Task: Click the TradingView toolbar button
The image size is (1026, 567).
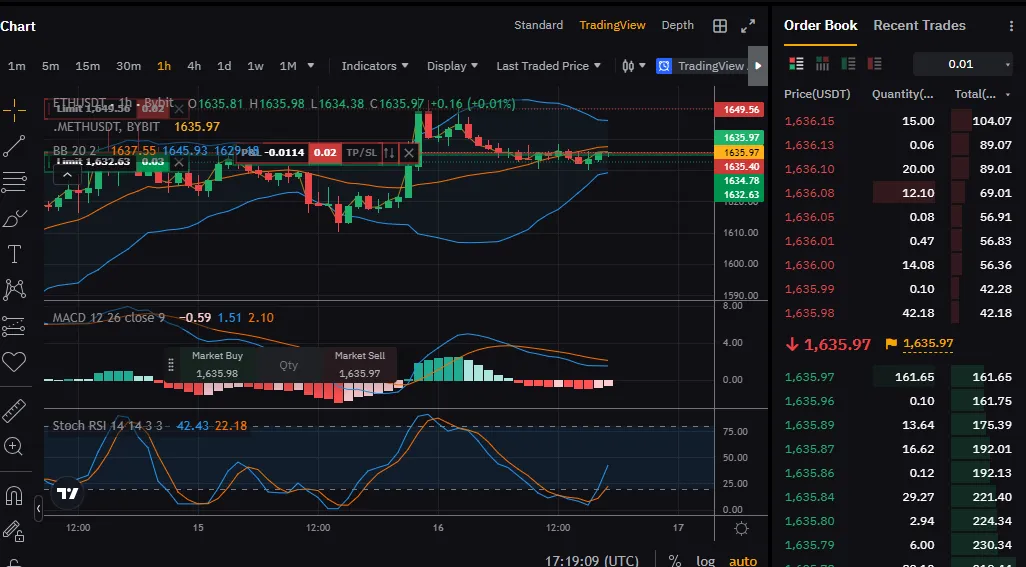Action: pyautogui.click(x=701, y=66)
